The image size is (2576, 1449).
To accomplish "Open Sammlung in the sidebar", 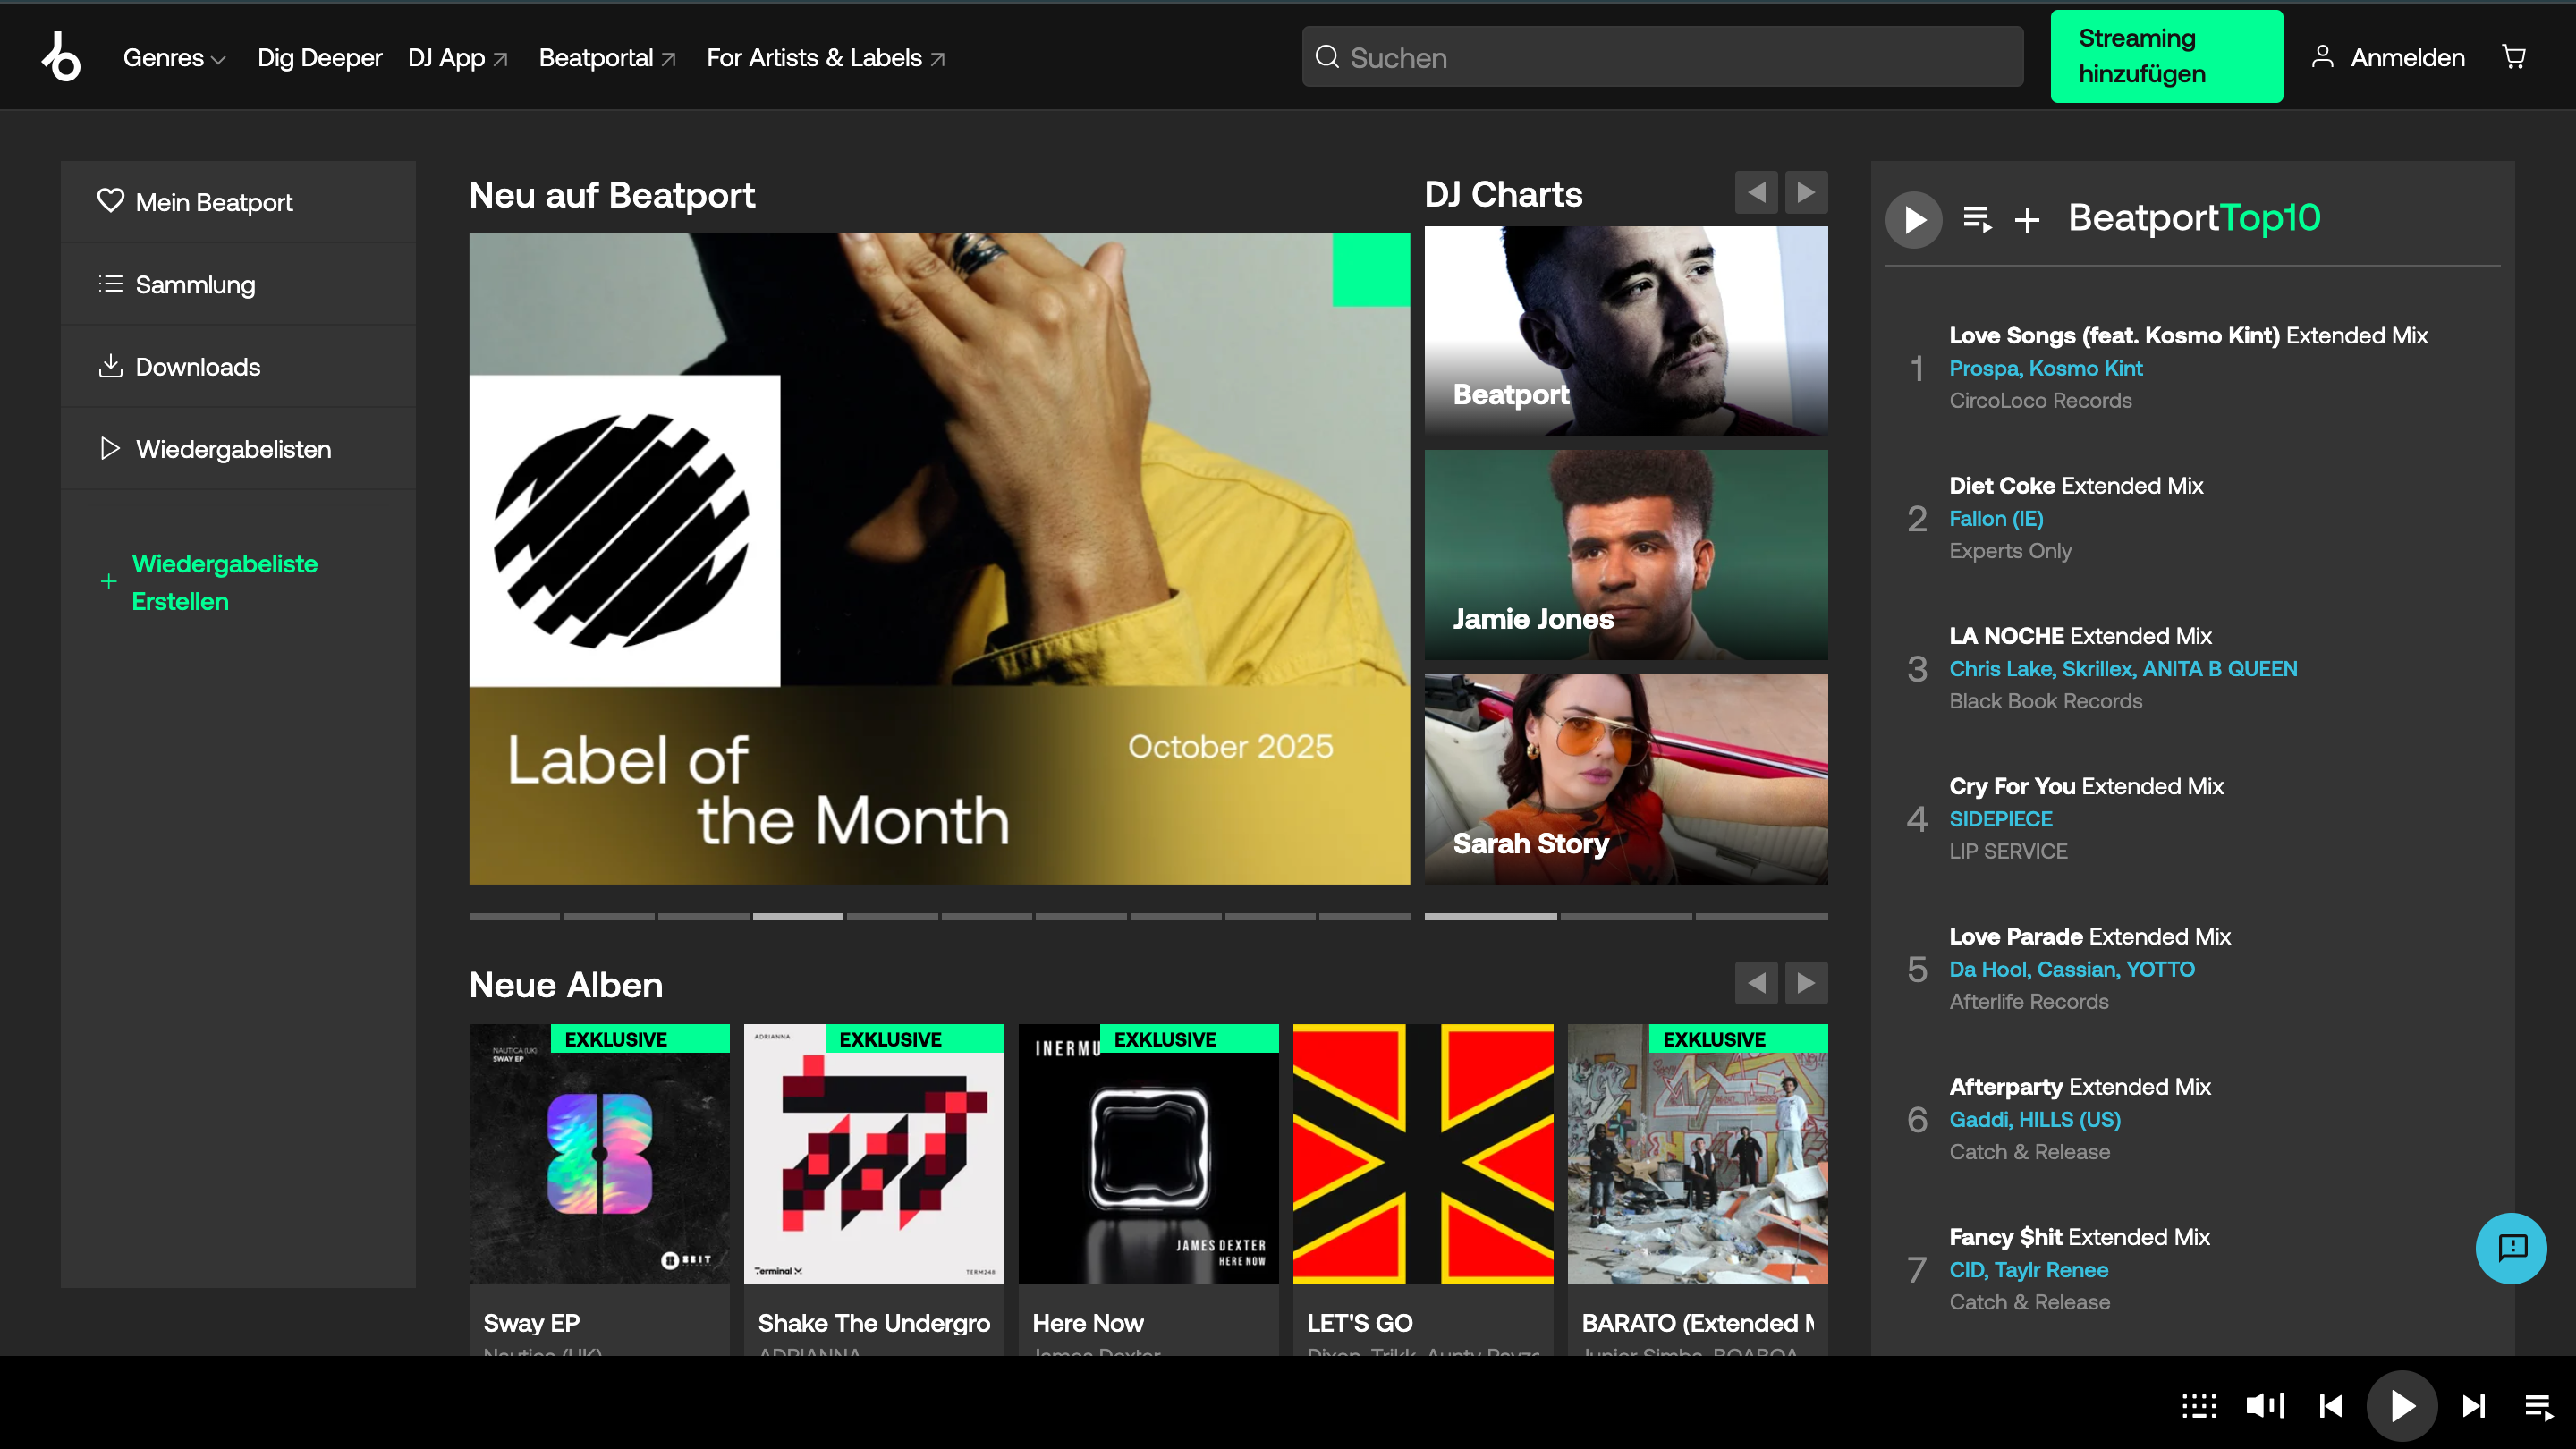I will tap(238, 284).
